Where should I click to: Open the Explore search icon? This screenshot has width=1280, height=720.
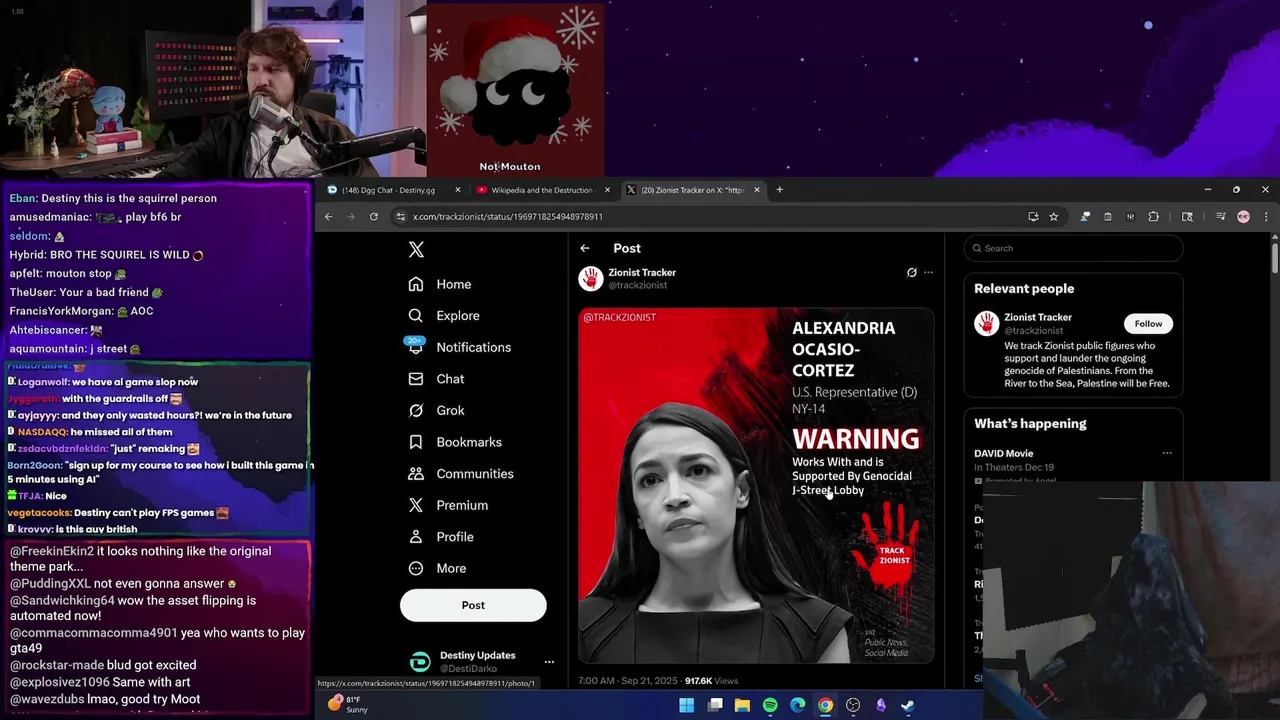click(416, 316)
